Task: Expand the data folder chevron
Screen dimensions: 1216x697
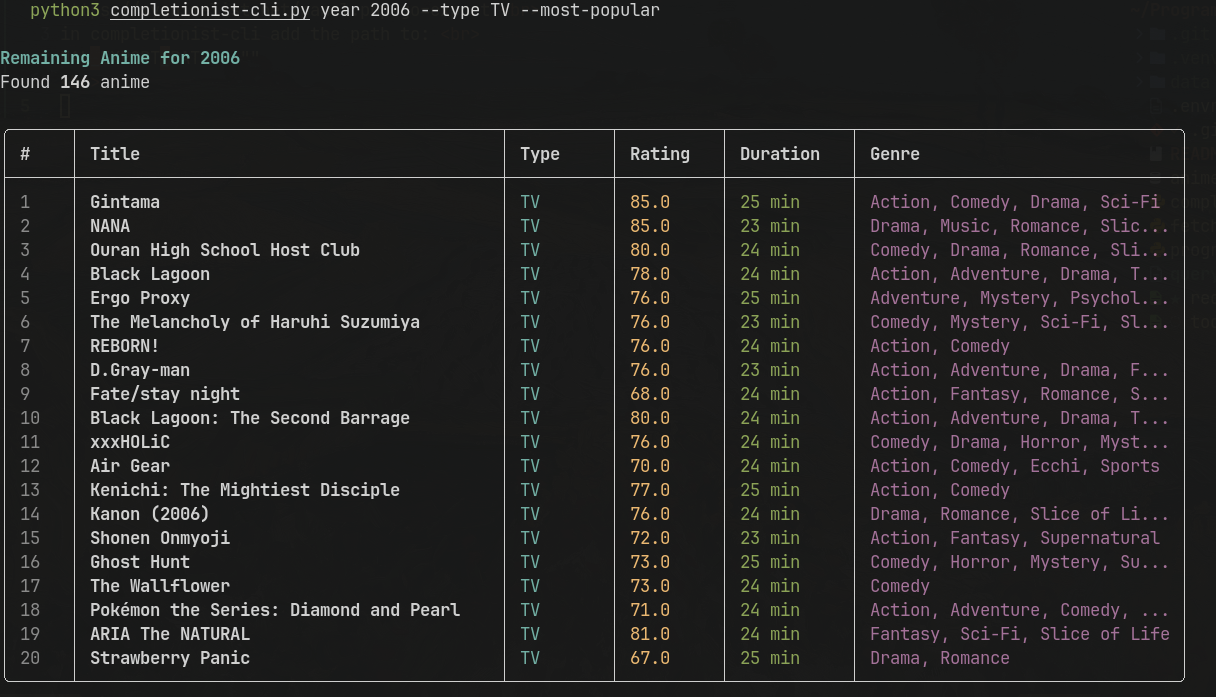Action: click(x=1140, y=82)
